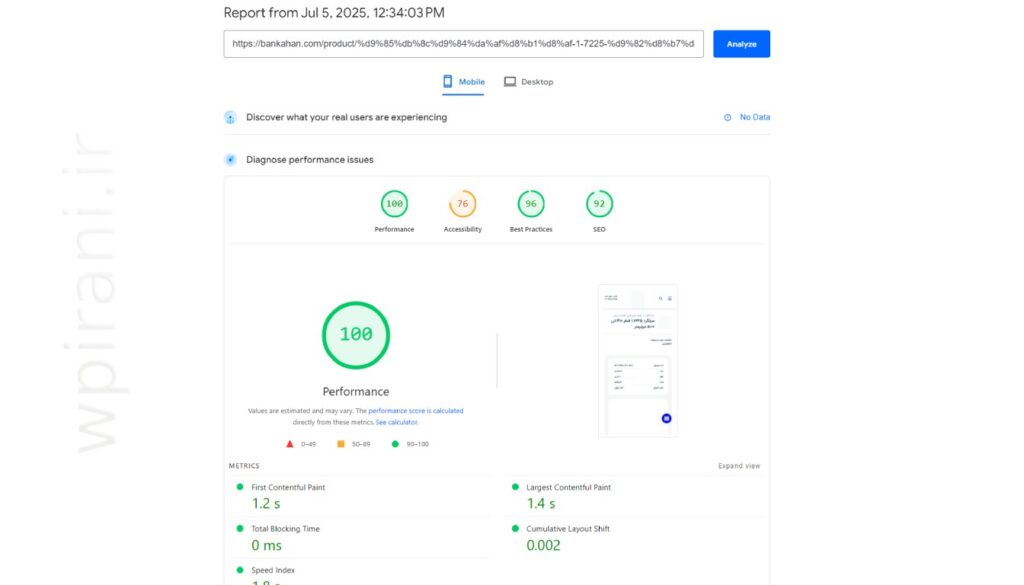
Task: Click the blue Analyze button
Action: pyautogui.click(x=741, y=43)
